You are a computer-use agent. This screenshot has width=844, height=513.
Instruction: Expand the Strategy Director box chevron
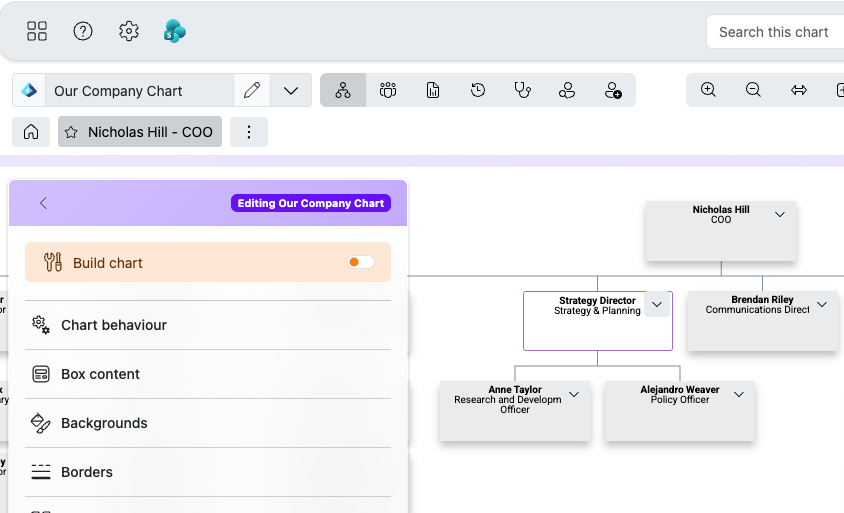click(657, 305)
